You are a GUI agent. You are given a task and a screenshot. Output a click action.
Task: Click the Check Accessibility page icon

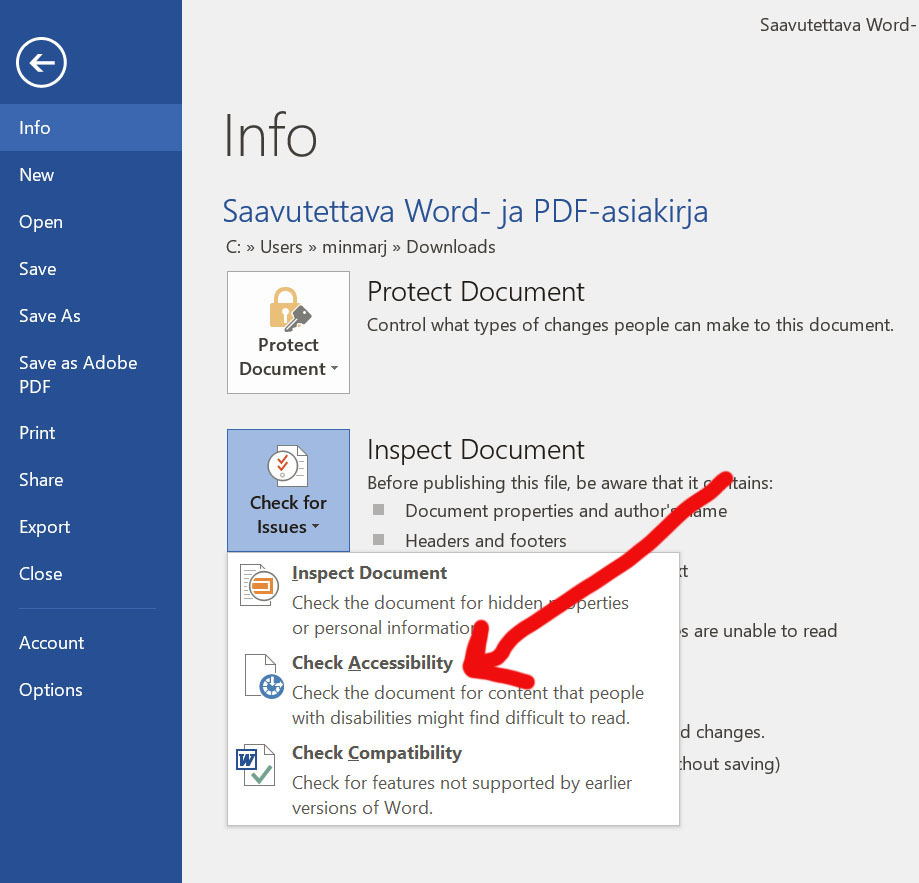264,676
